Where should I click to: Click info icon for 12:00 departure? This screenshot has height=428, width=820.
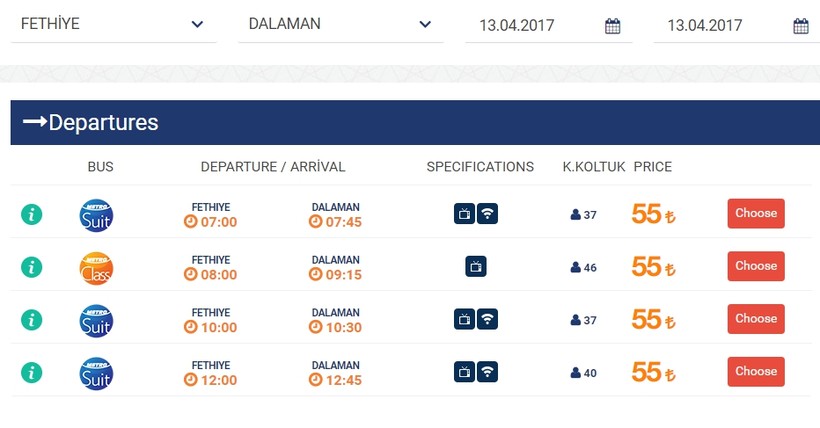click(32, 373)
